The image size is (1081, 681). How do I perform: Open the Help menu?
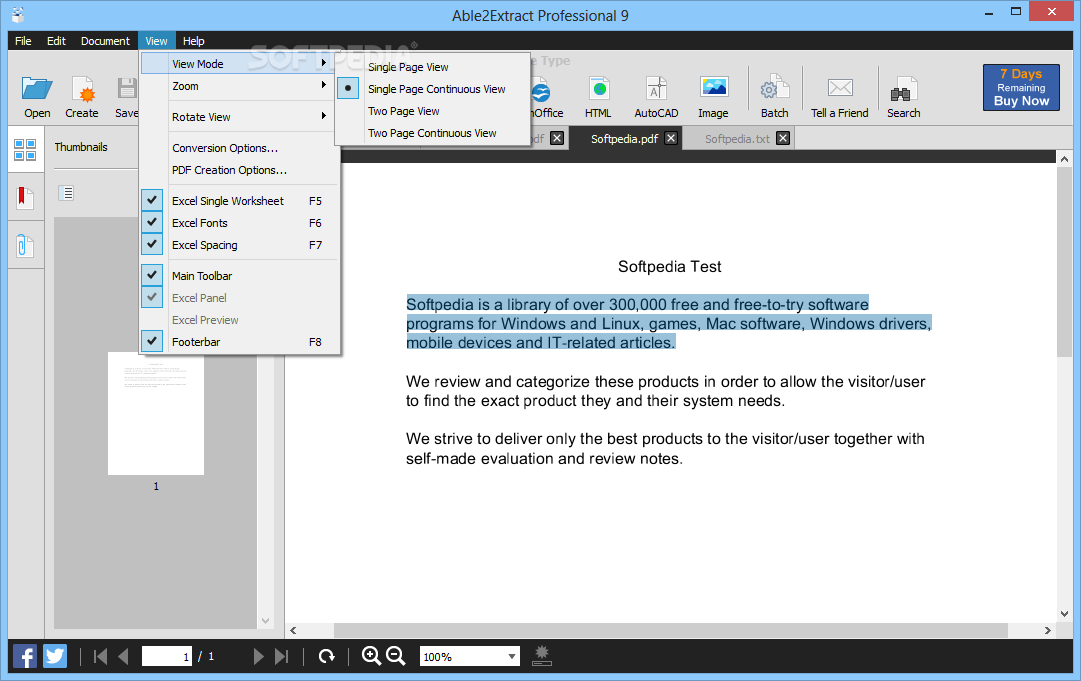click(x=194, y=41)
